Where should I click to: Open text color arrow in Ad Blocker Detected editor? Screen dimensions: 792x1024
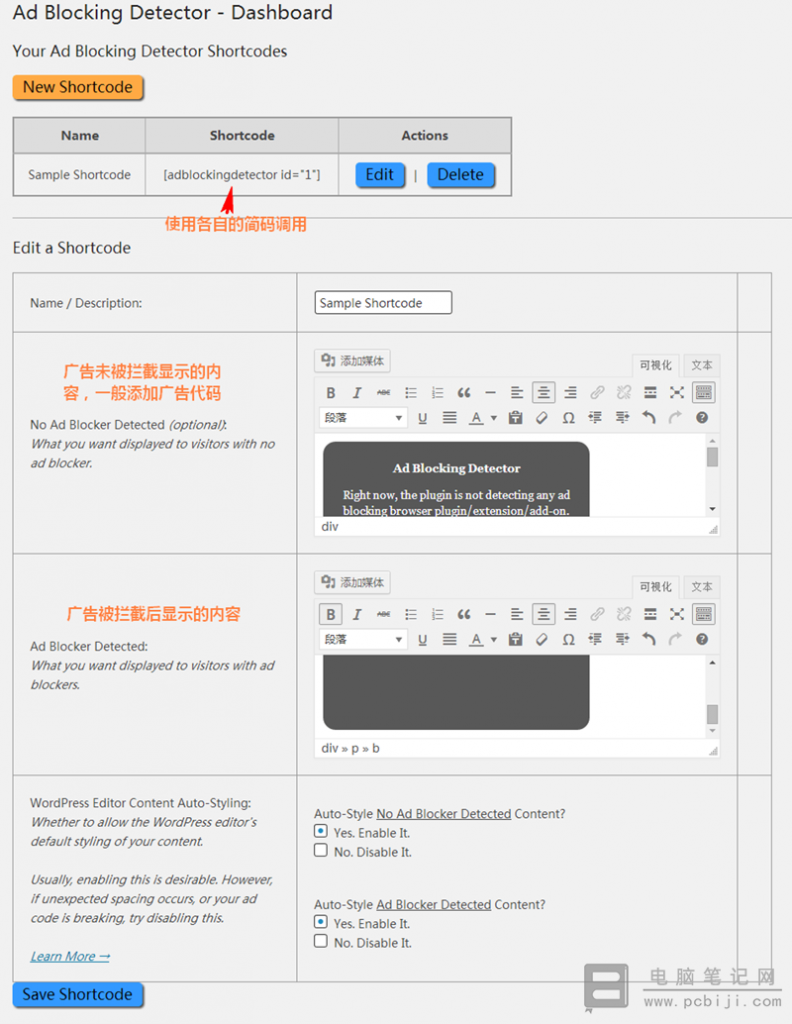pos(494,639)
